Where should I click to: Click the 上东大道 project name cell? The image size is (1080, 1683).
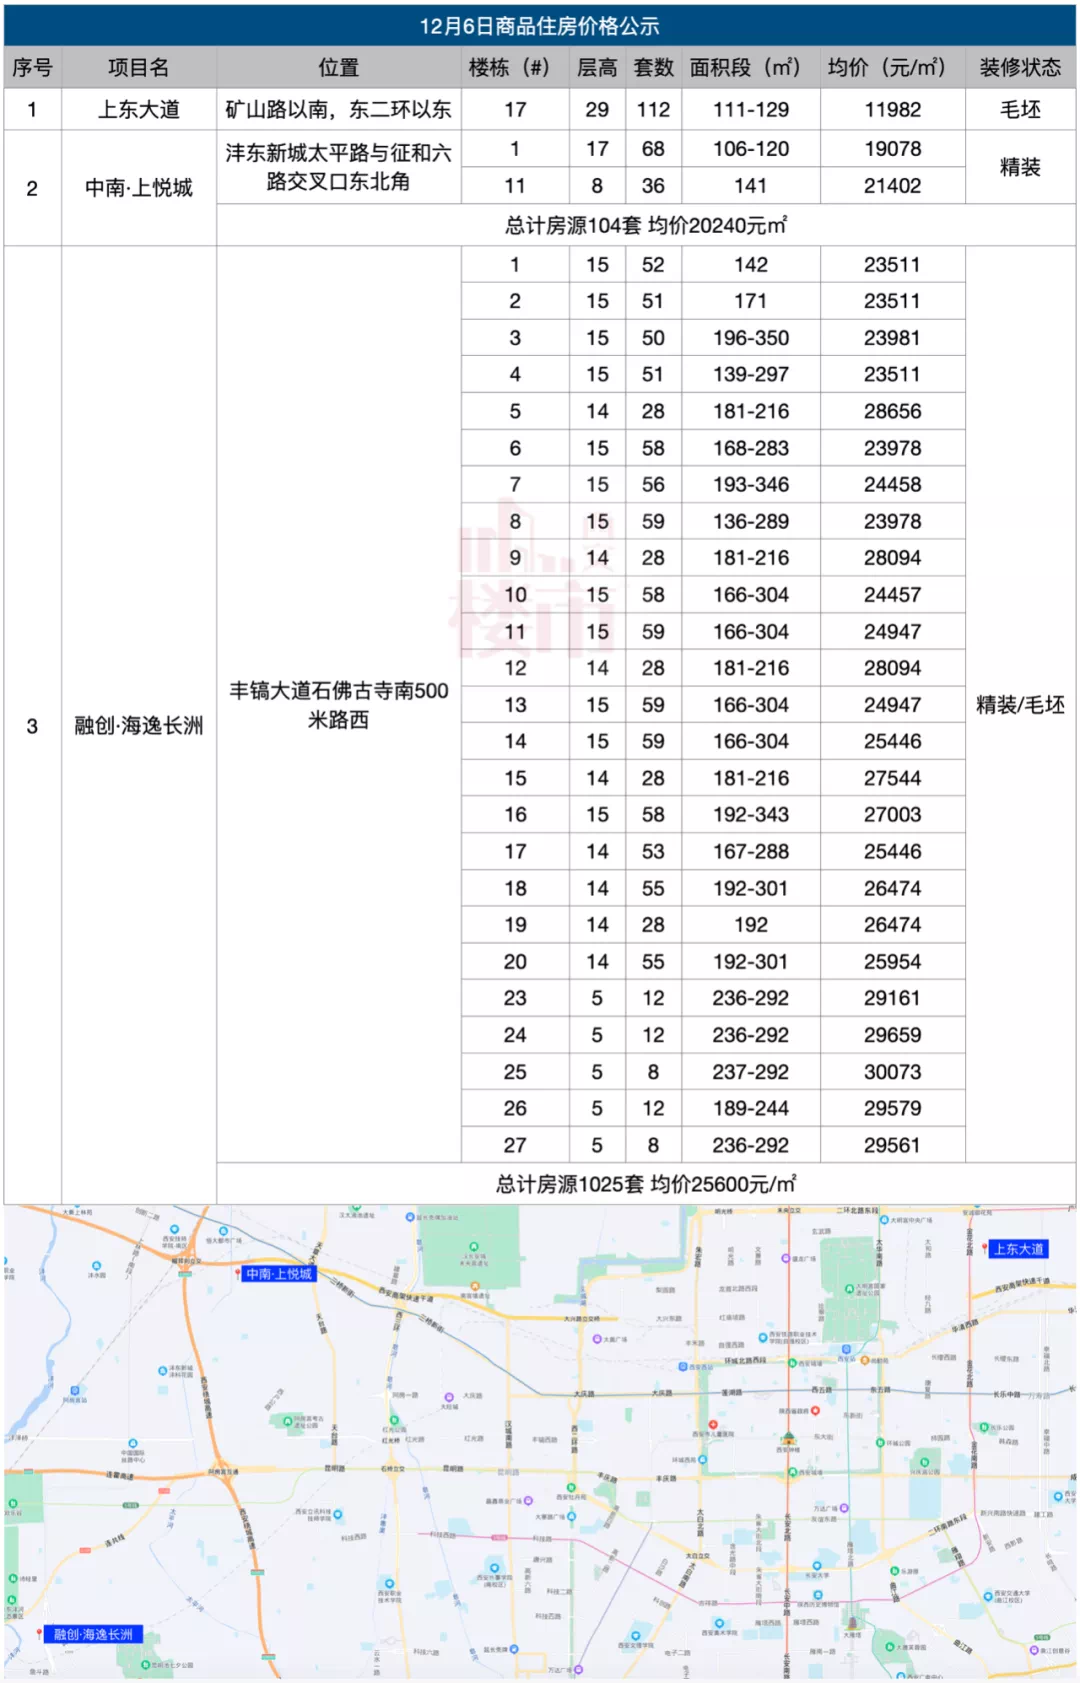click(138, 109)
